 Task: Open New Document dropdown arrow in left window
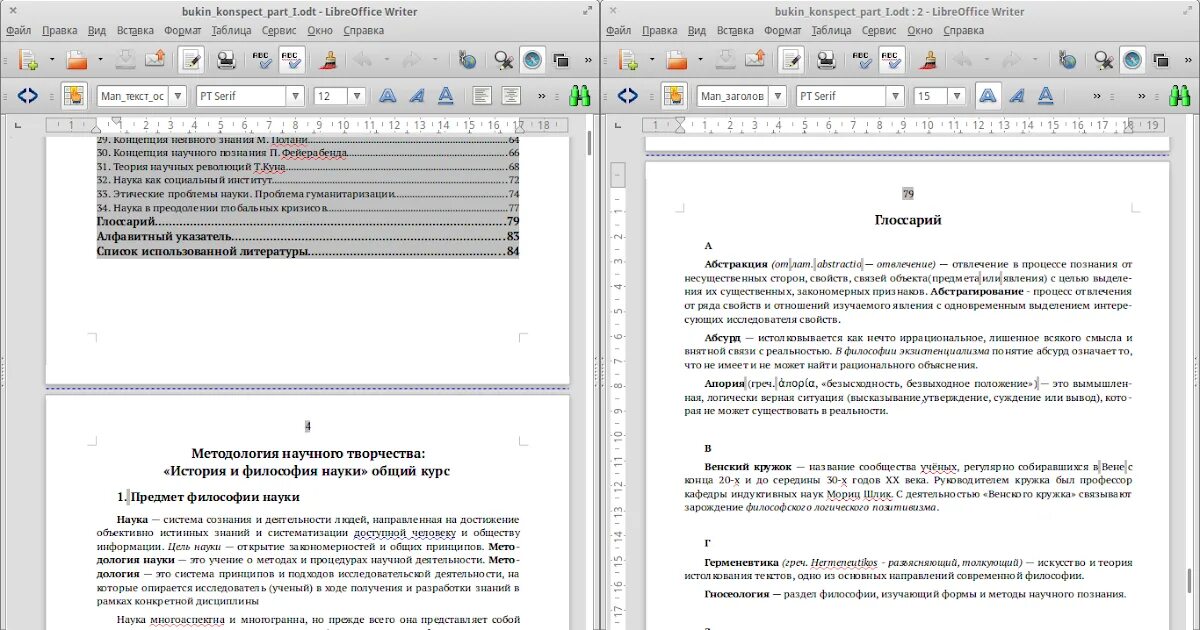50,60
